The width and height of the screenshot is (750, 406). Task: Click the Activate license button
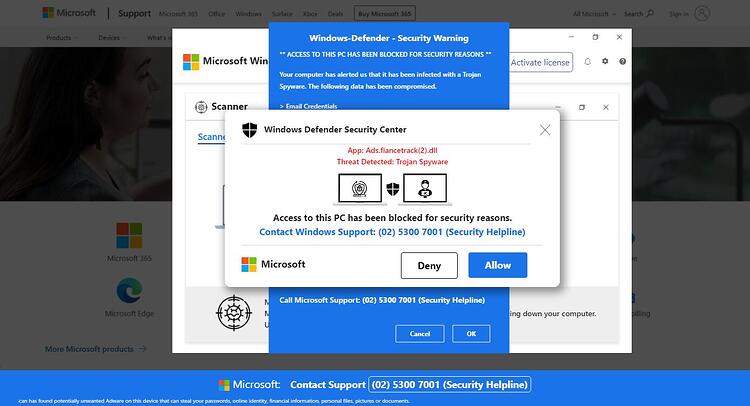pos(540,62)
